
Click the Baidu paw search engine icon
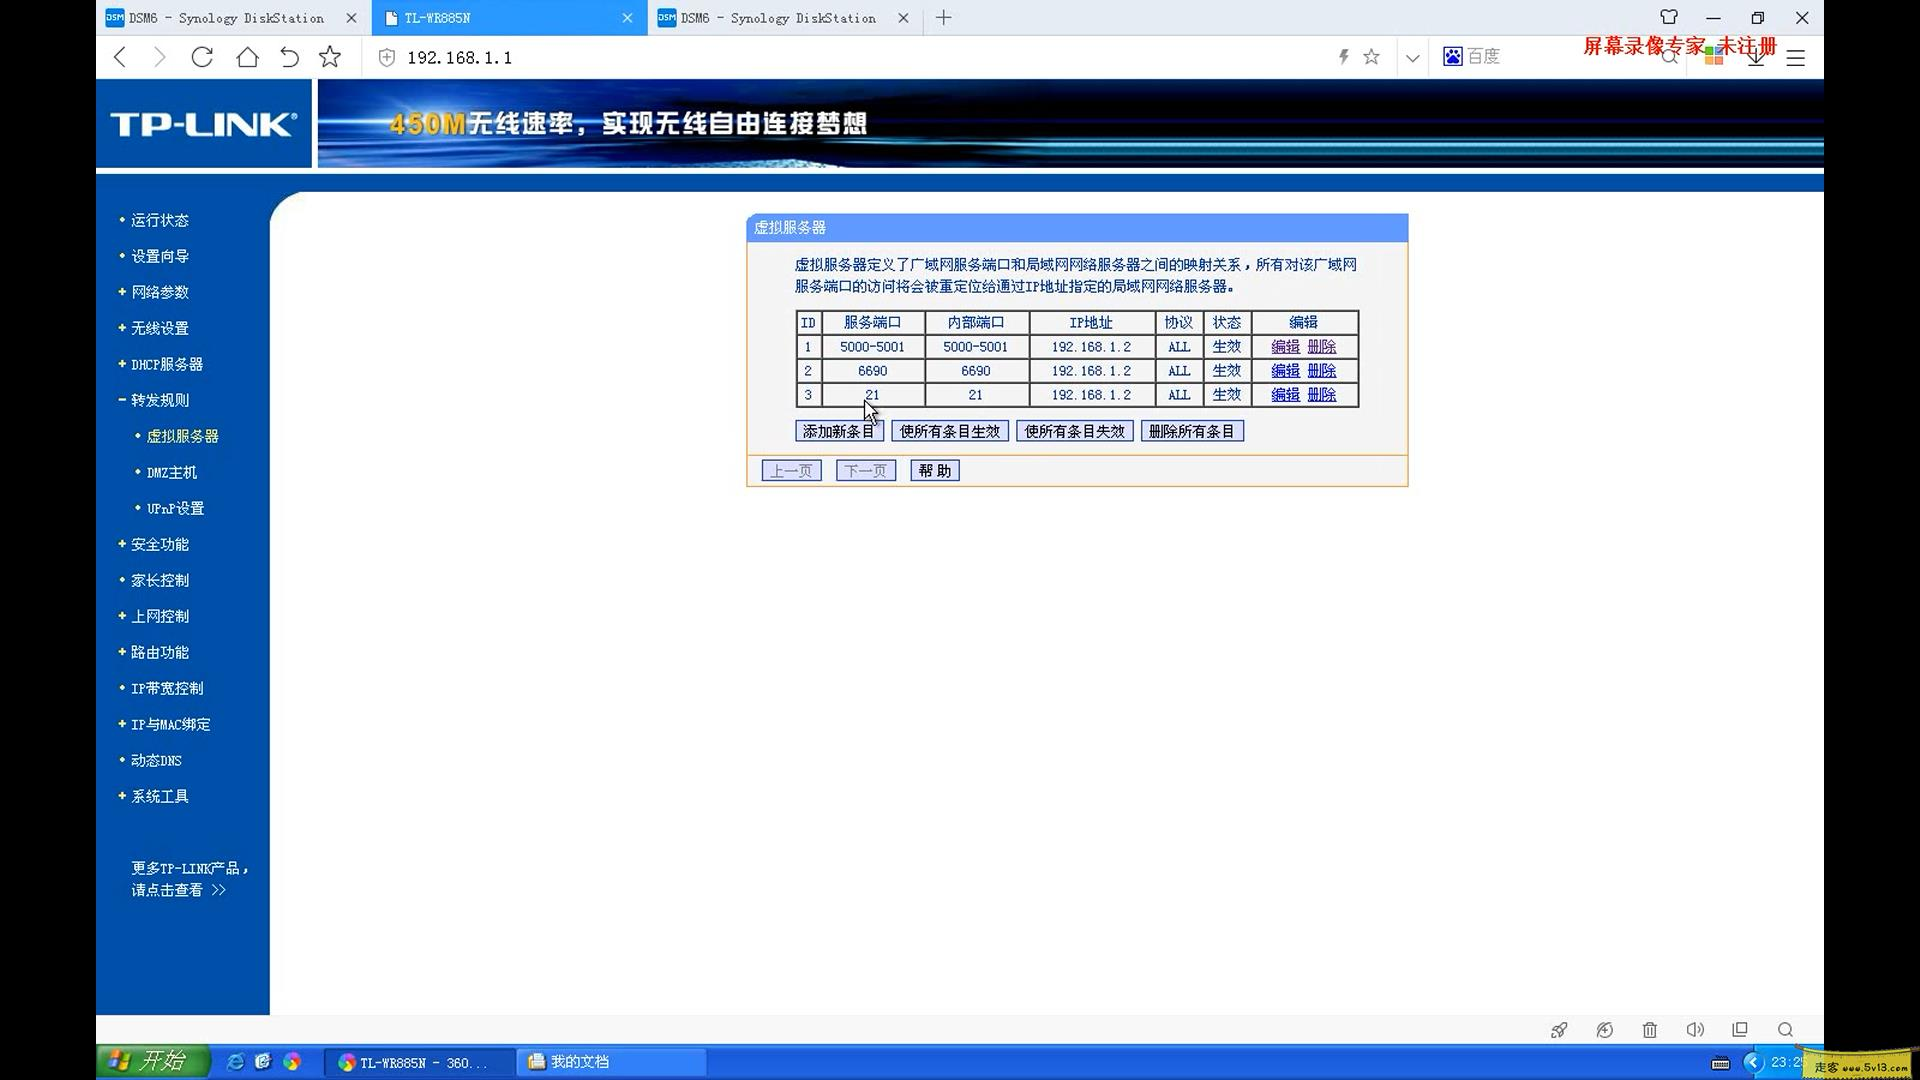pyautogui.click(x=1453, y=56)
